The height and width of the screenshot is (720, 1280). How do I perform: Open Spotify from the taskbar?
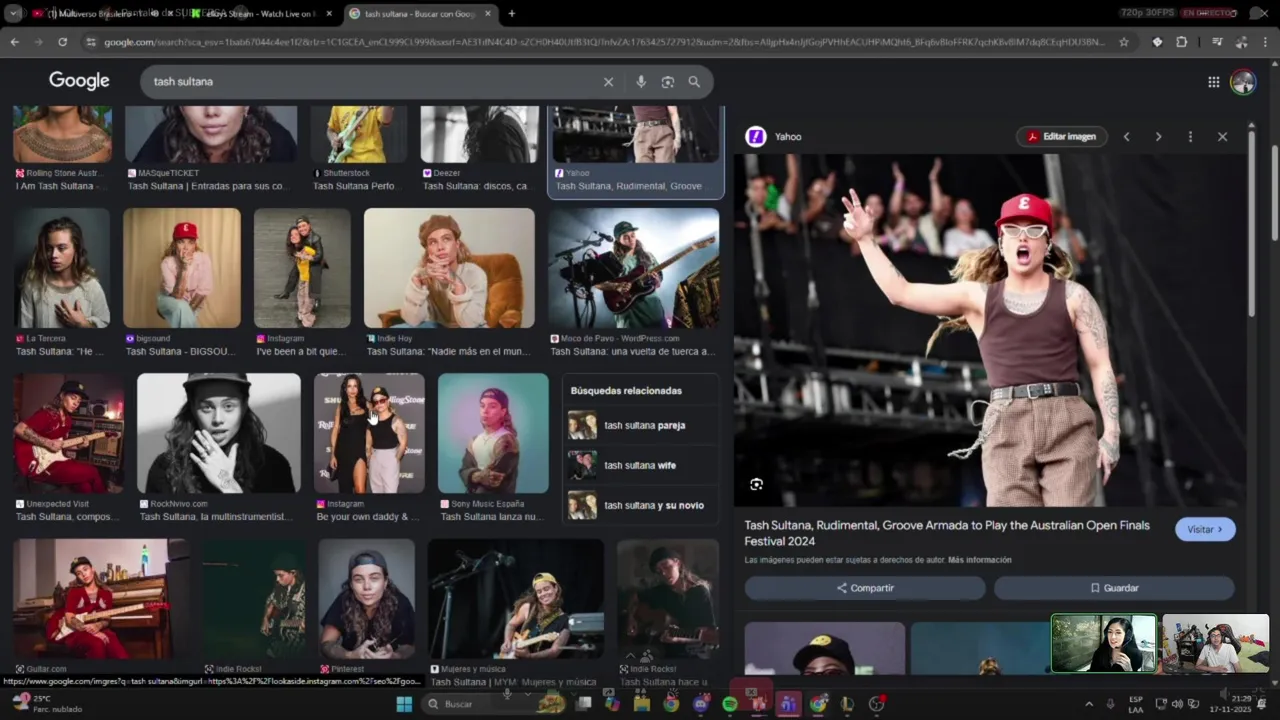730,704
